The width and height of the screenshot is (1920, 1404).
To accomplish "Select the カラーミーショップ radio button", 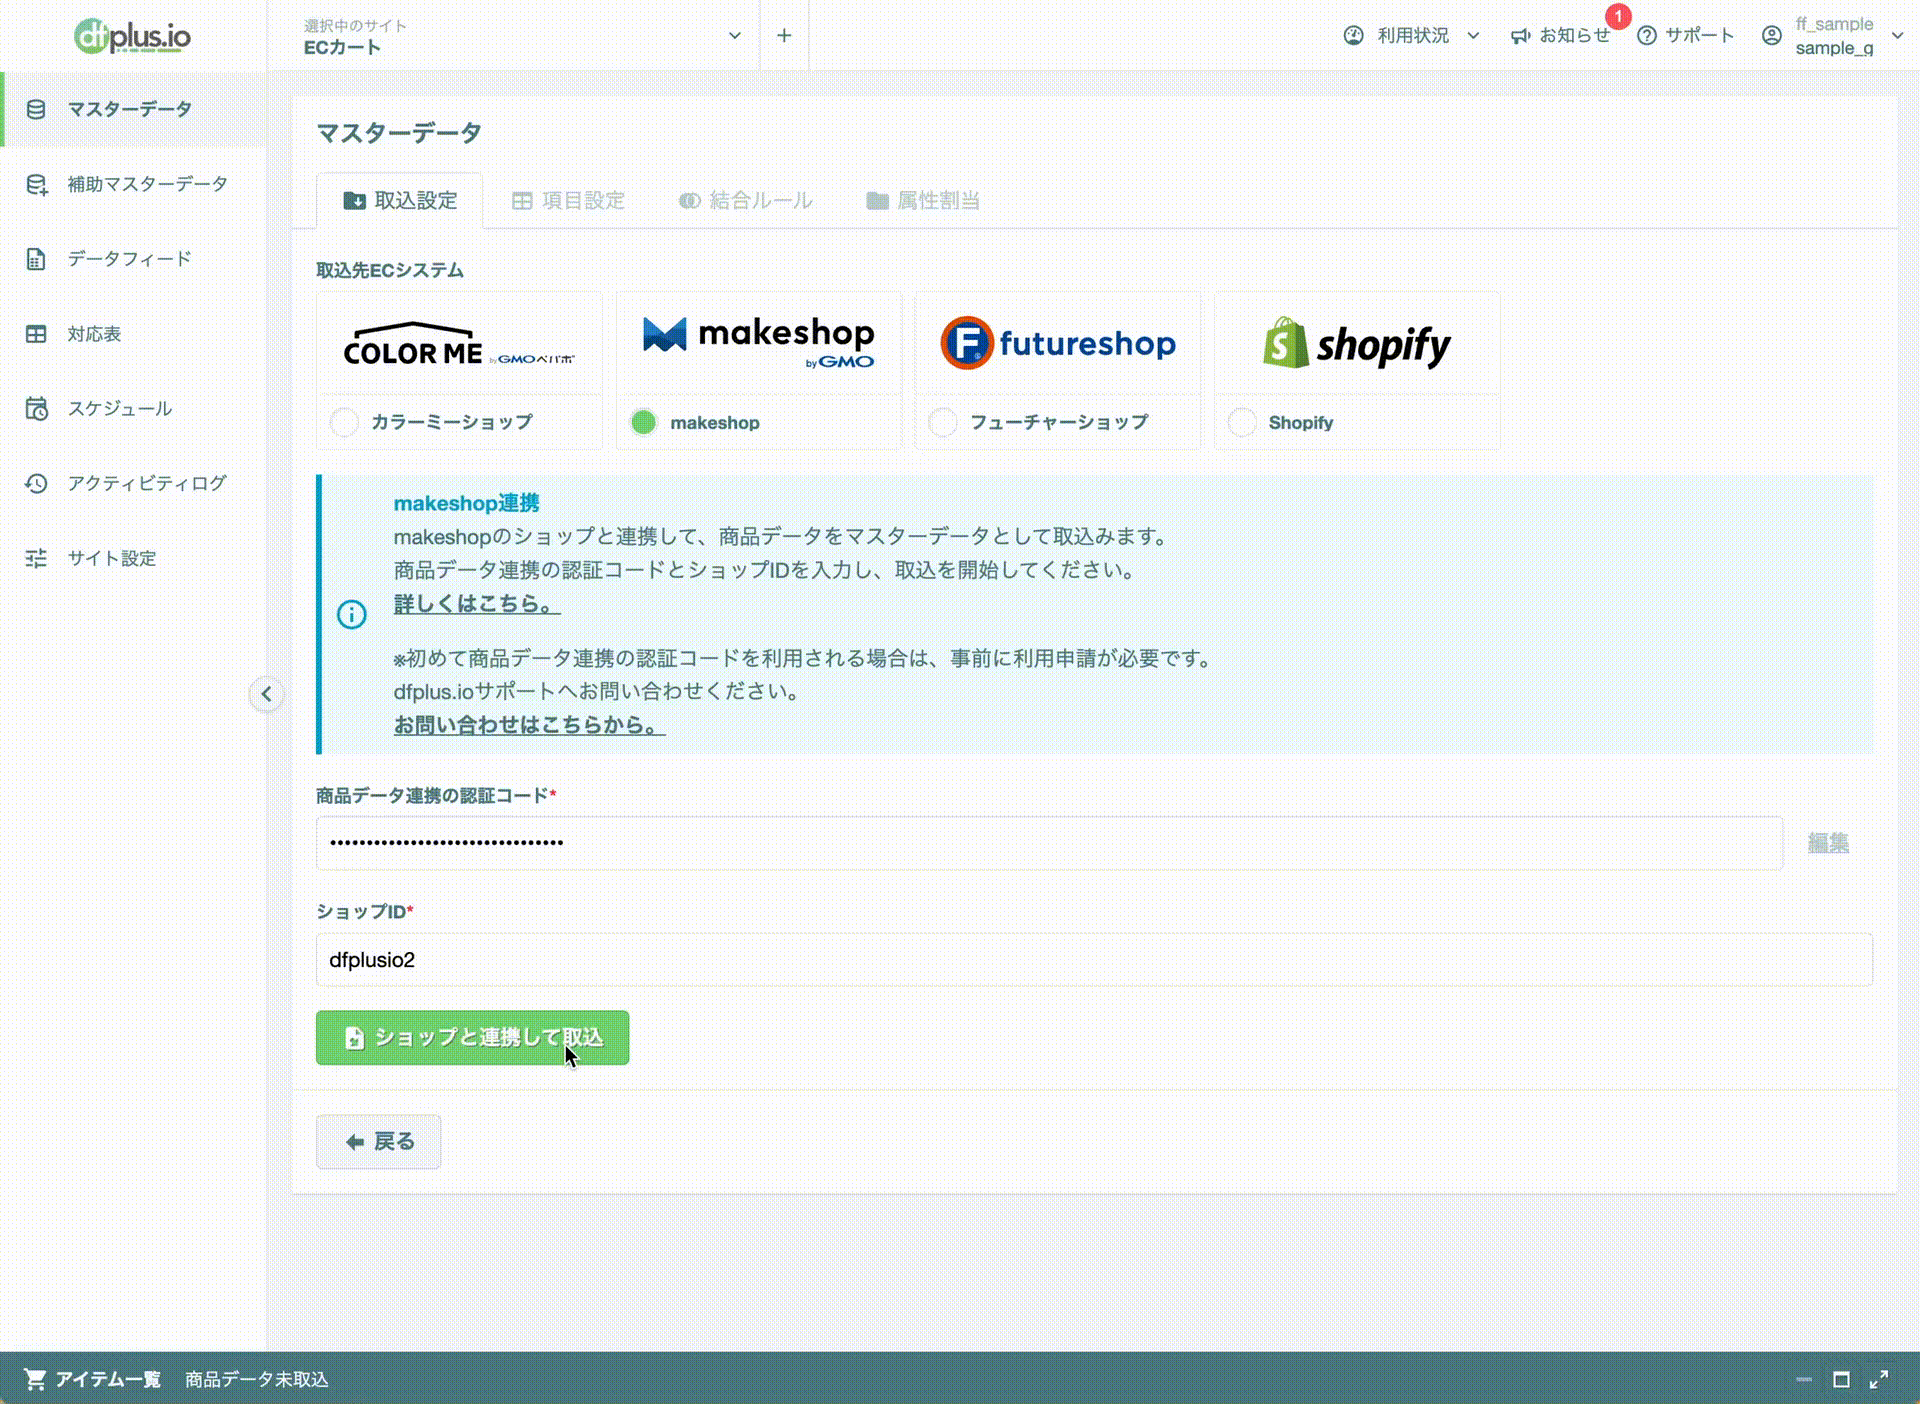I will click(x=345, y=423).
